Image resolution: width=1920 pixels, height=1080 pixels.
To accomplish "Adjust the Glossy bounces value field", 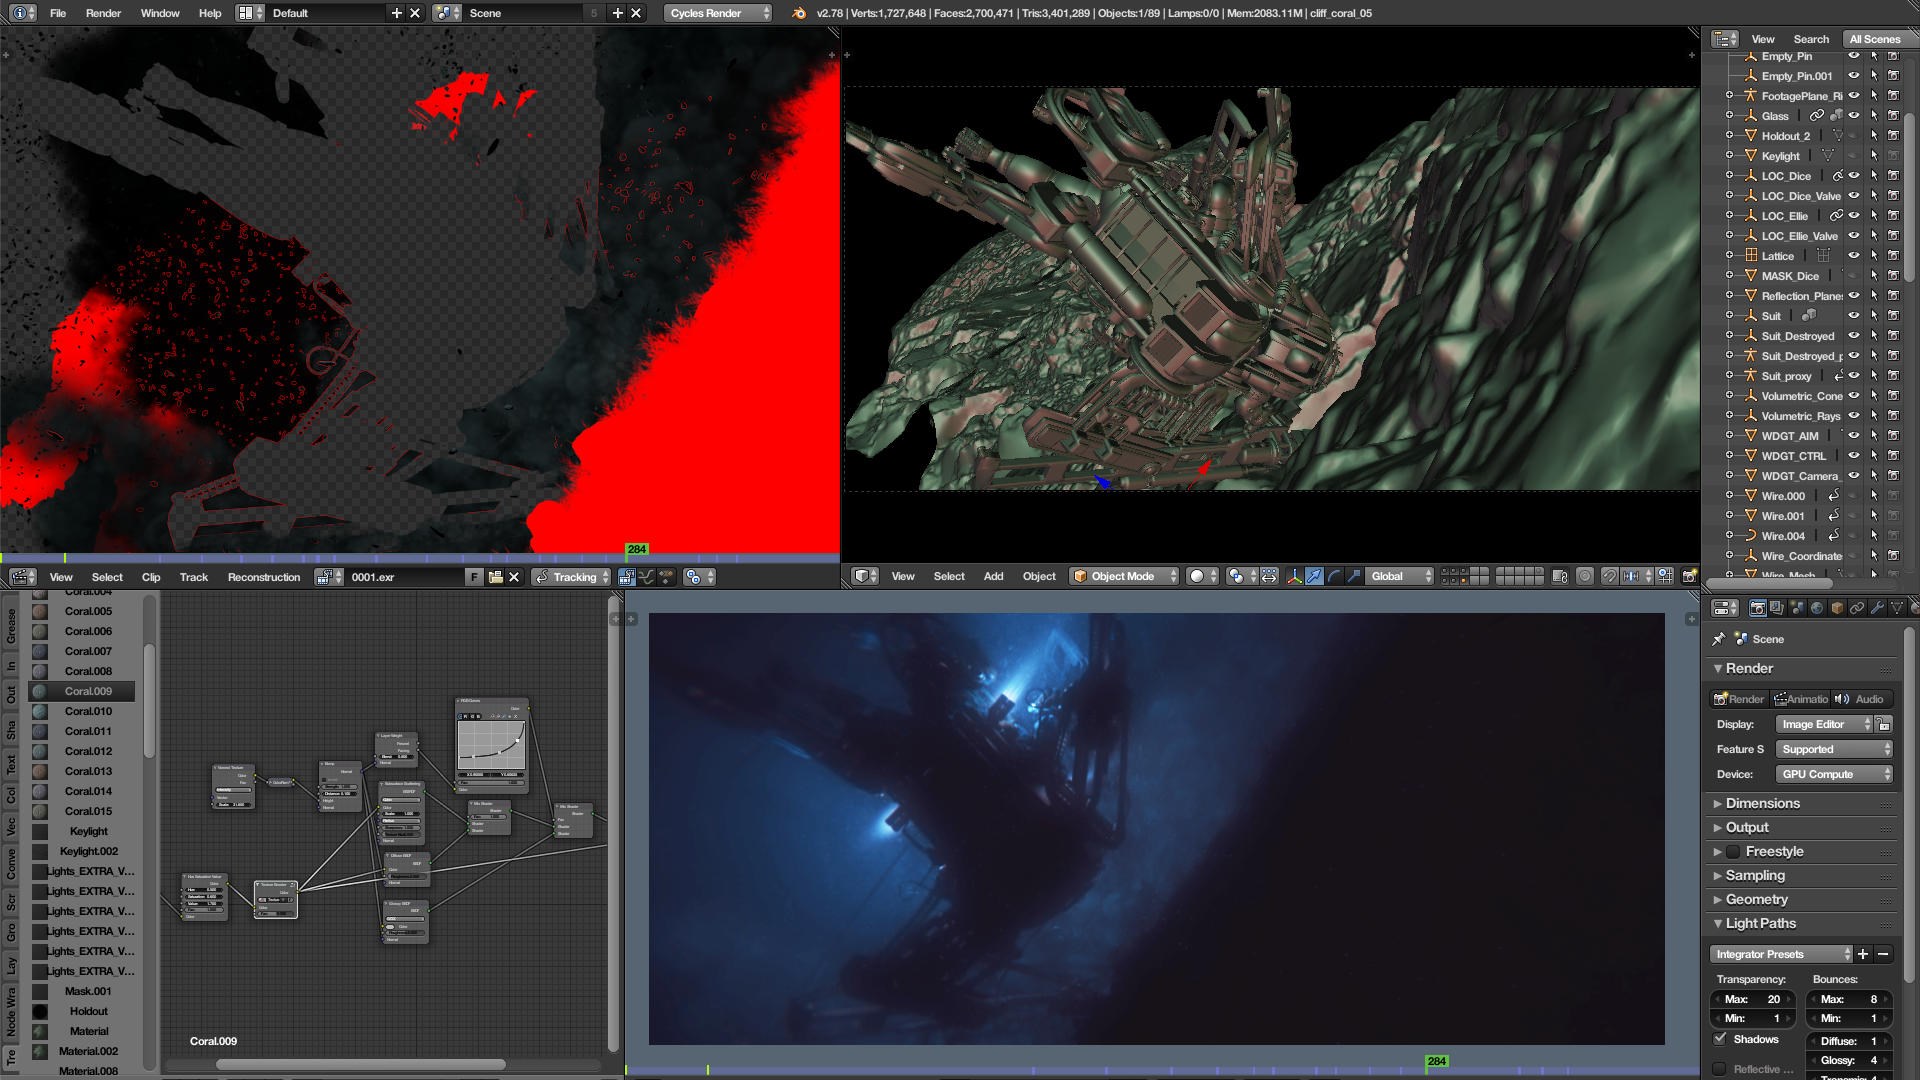I will pos(1848,1060).
